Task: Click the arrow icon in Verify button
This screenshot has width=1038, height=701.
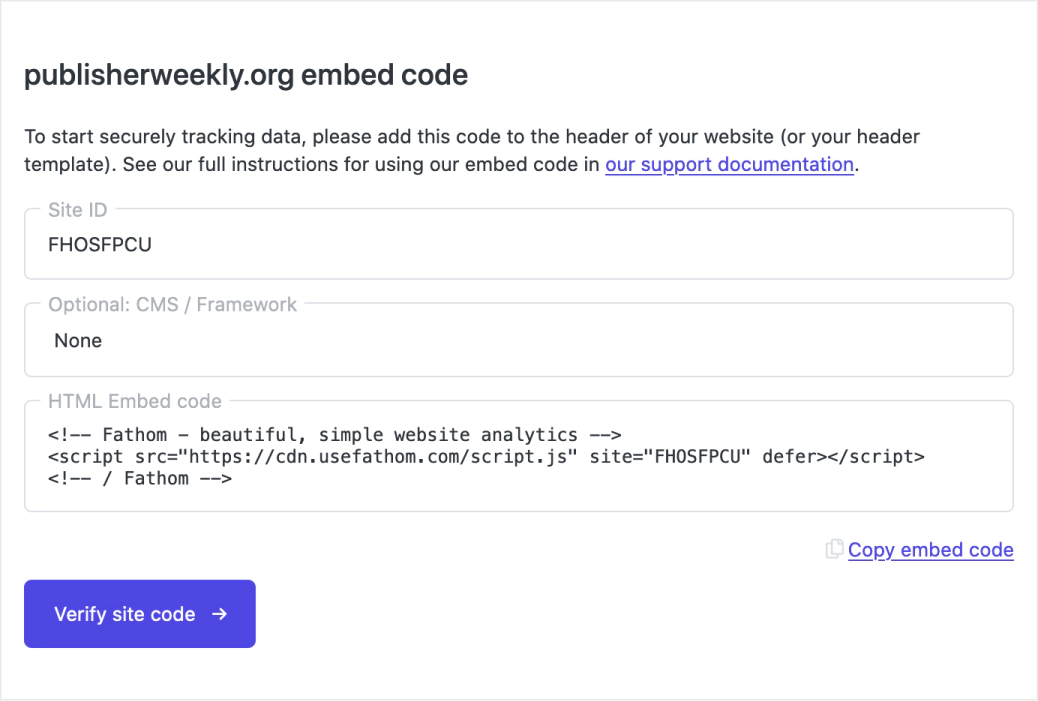Action: coord(220,614)
